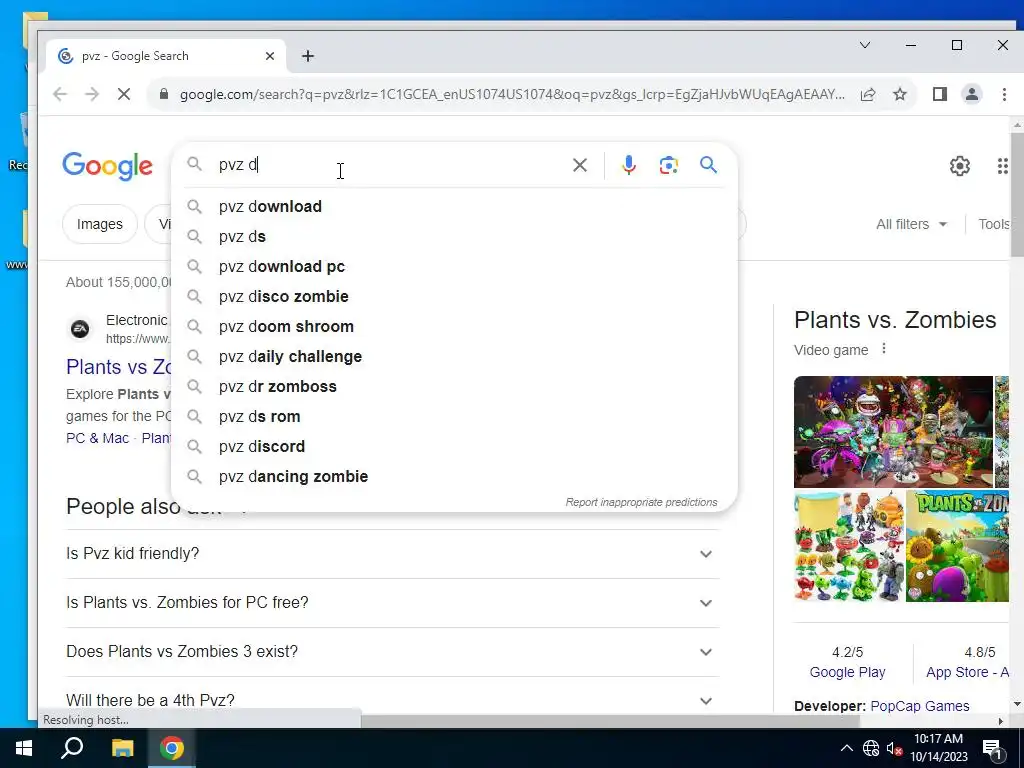Open Google settings gear icon
This screenshot has height=768, width=1024.
pyautogui.click(x=959, y=166)
